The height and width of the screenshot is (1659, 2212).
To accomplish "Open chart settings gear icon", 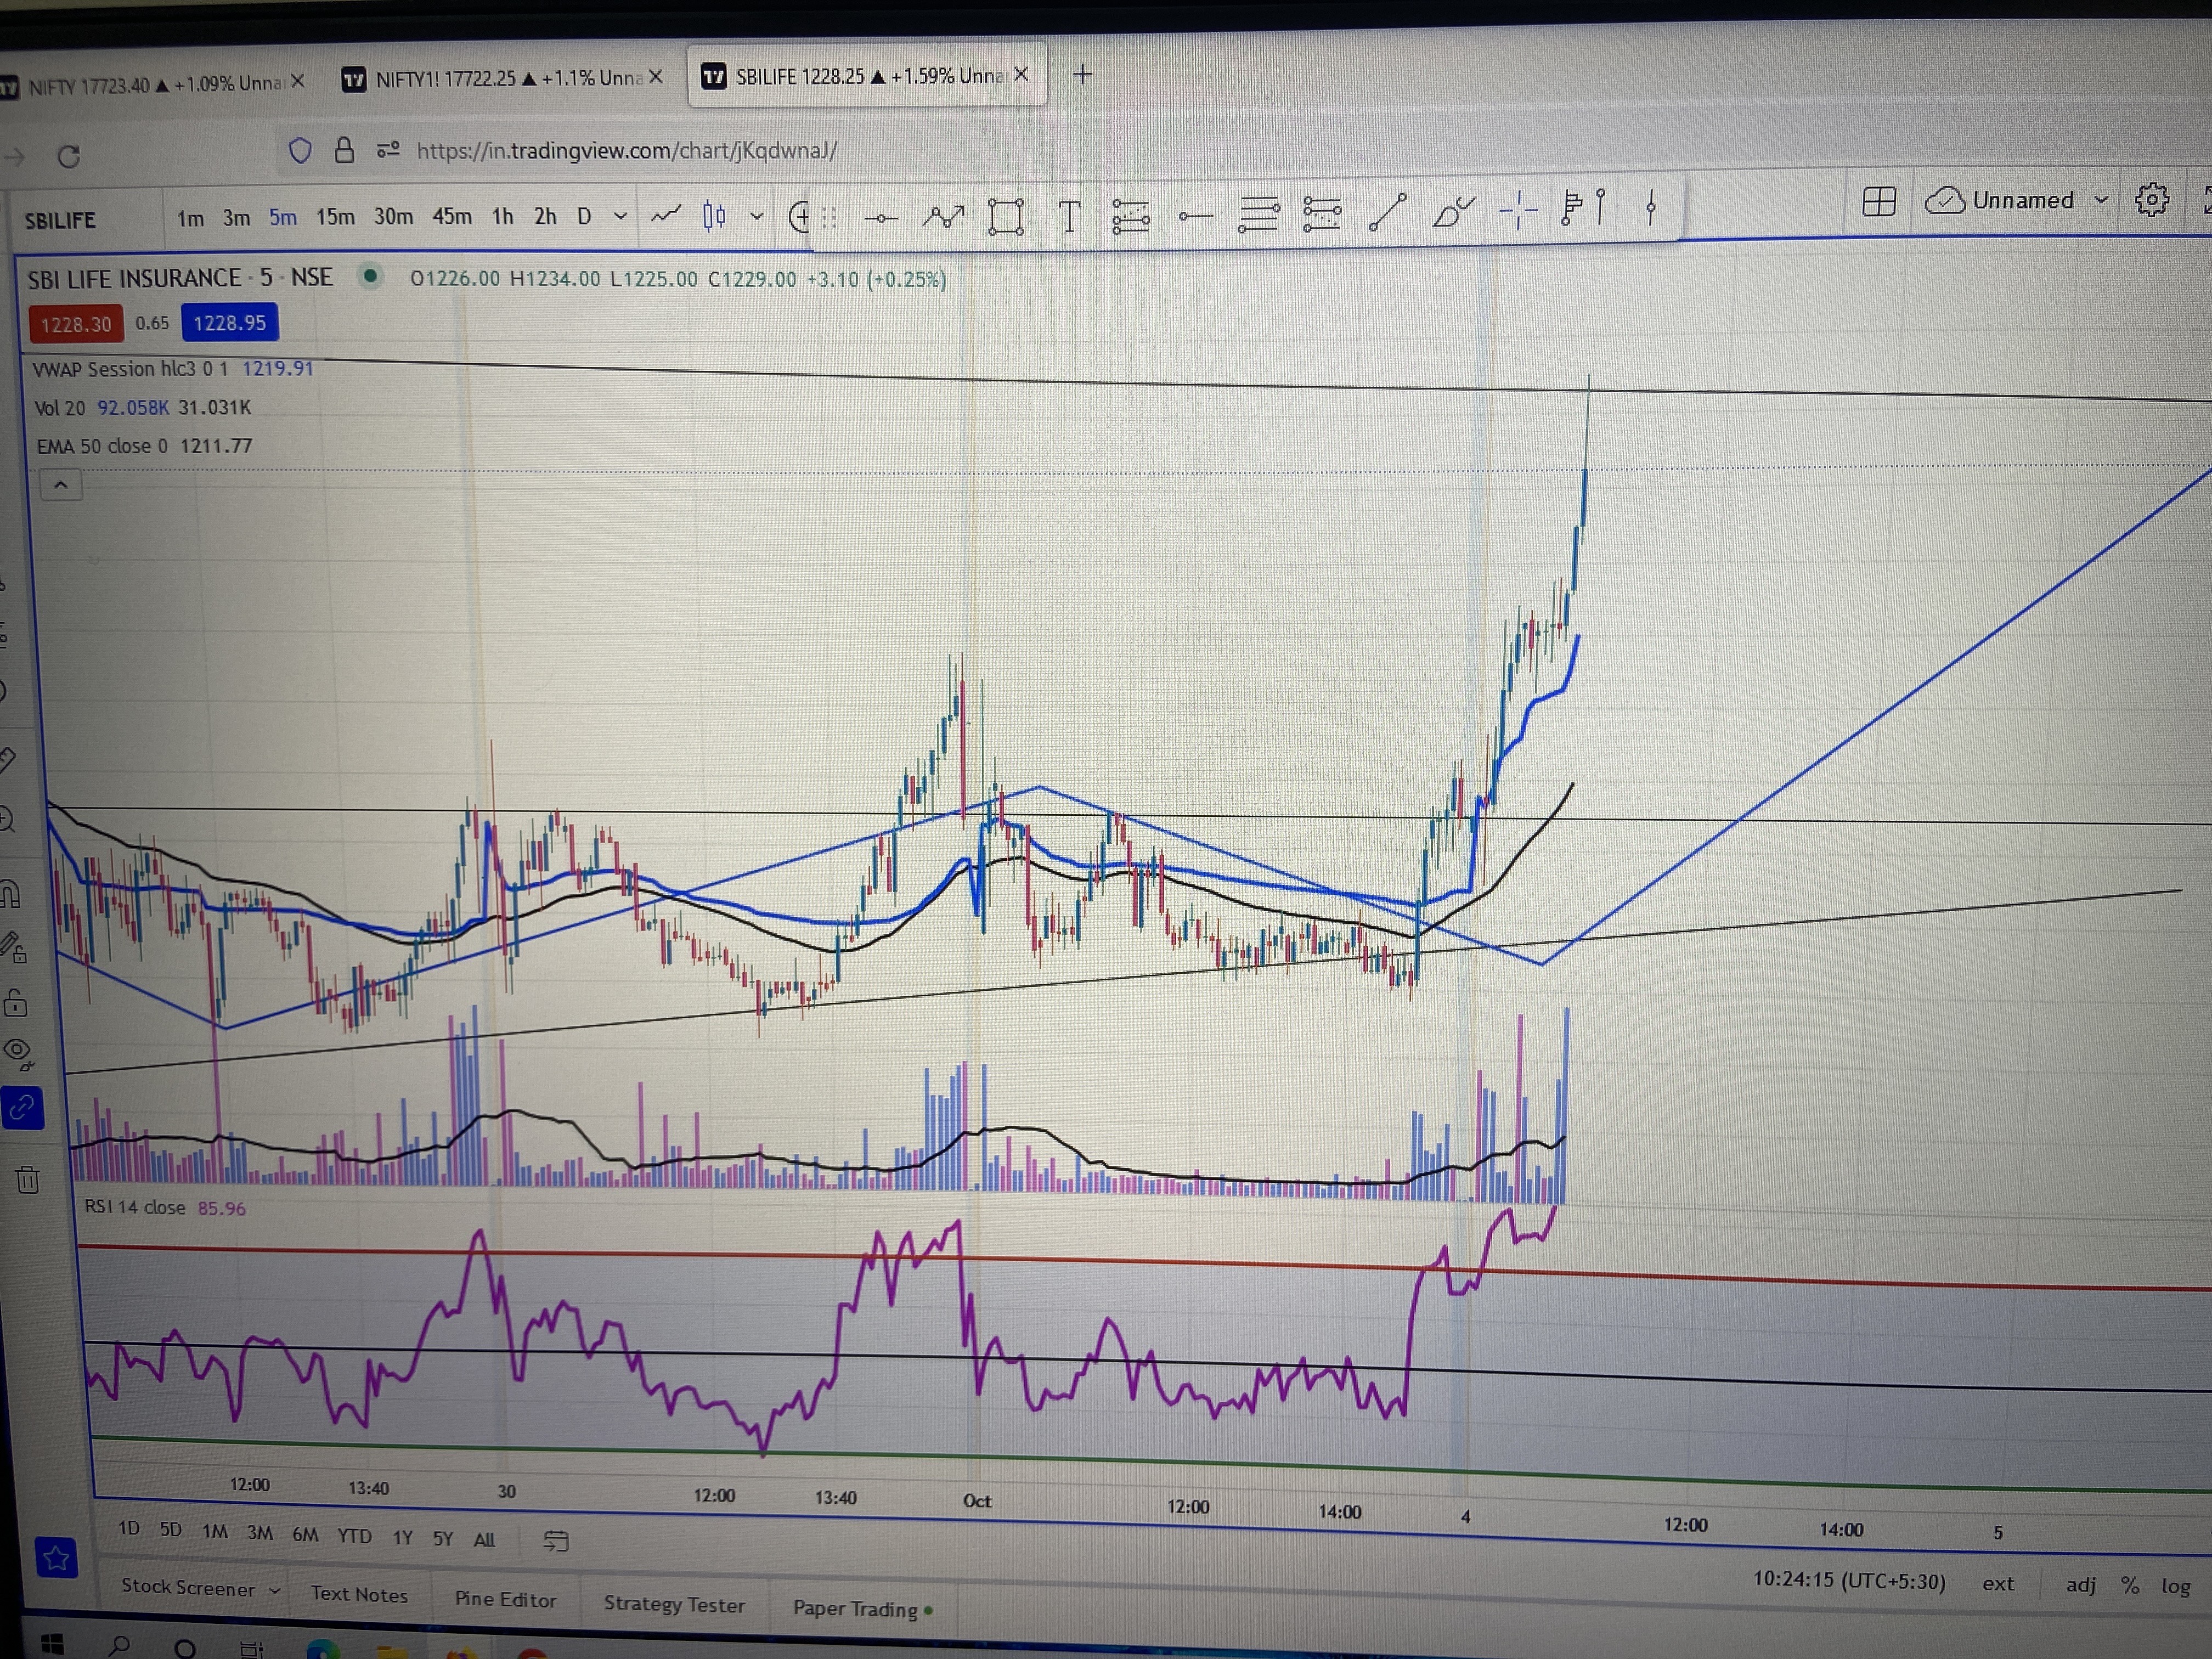I will 2151,200.
